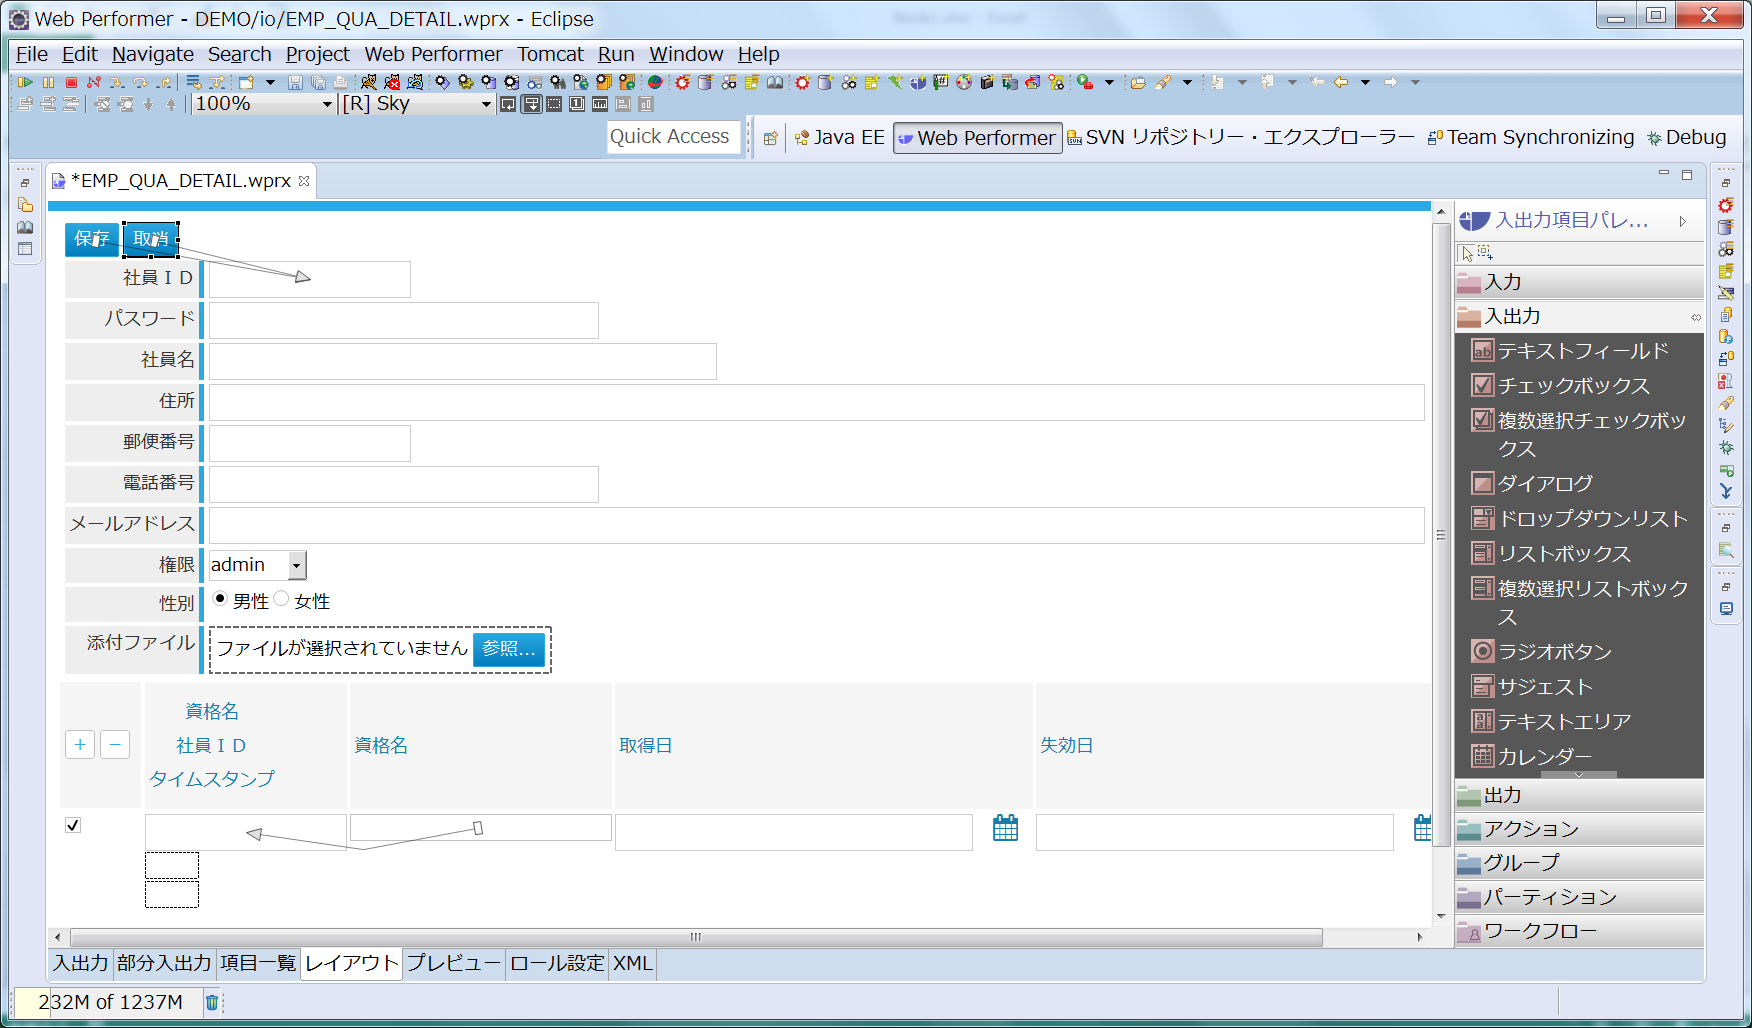Expand the 出力 palette group
This screenshot has width=1752, height=1028.
click(1578, 795)
